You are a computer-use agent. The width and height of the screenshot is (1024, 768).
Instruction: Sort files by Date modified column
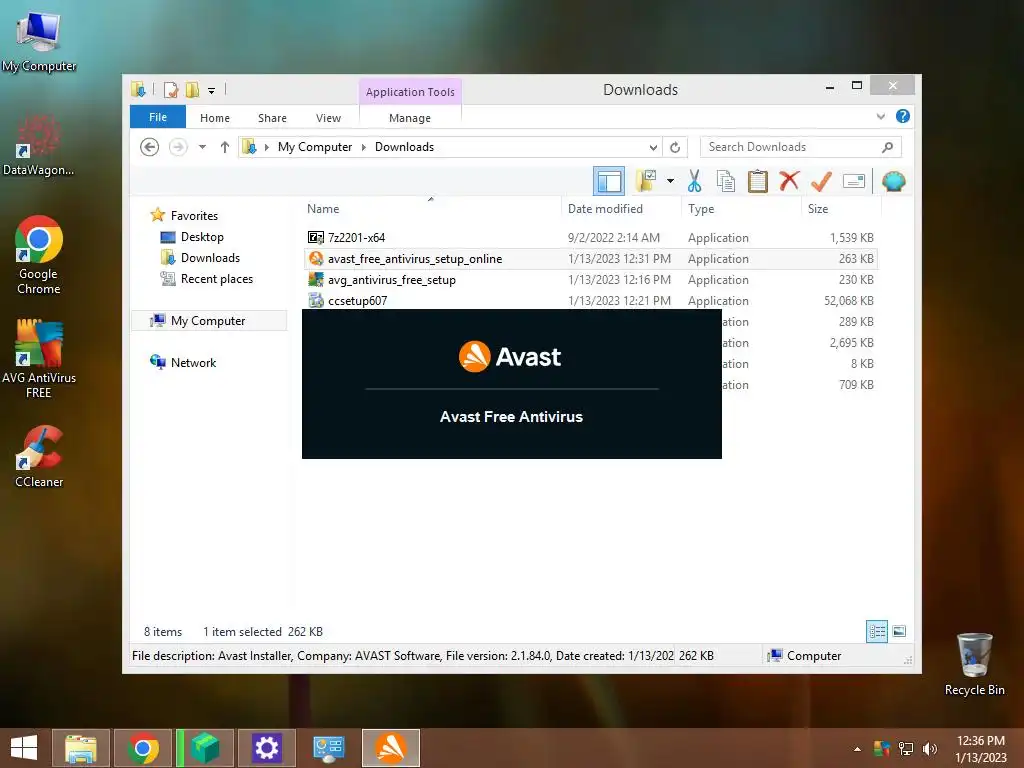[x=620, y=209]
